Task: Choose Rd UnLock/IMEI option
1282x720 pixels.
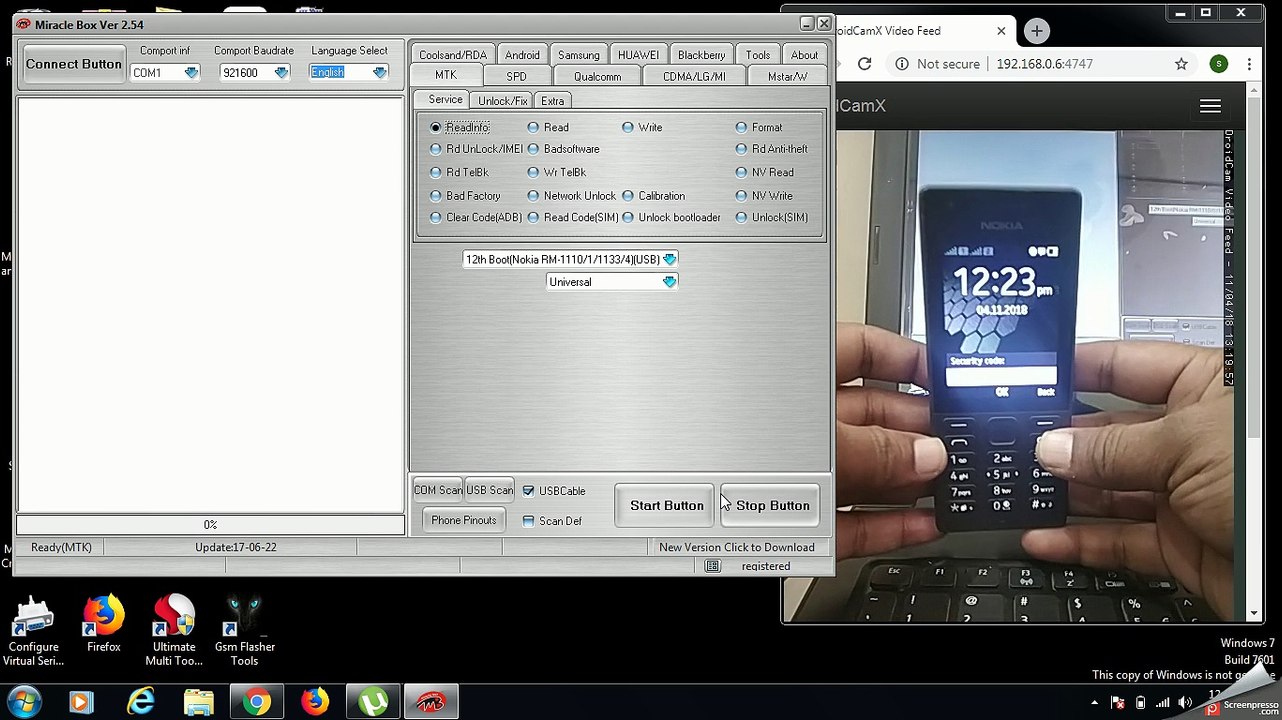Action: [435, 149]
